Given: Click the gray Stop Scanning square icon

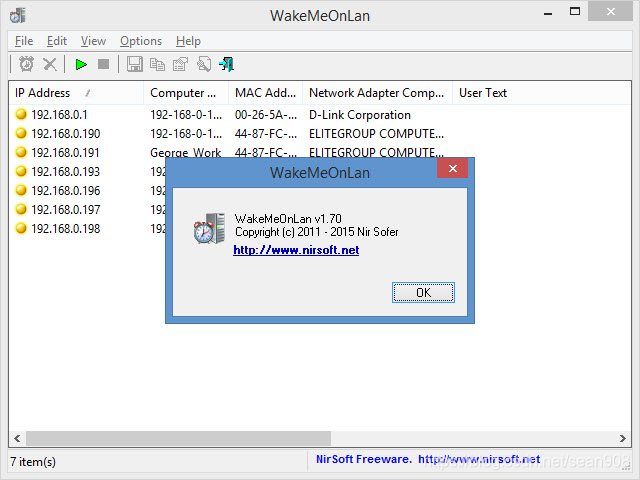Looking at the screenshot, I should click(x=104, y=64).
